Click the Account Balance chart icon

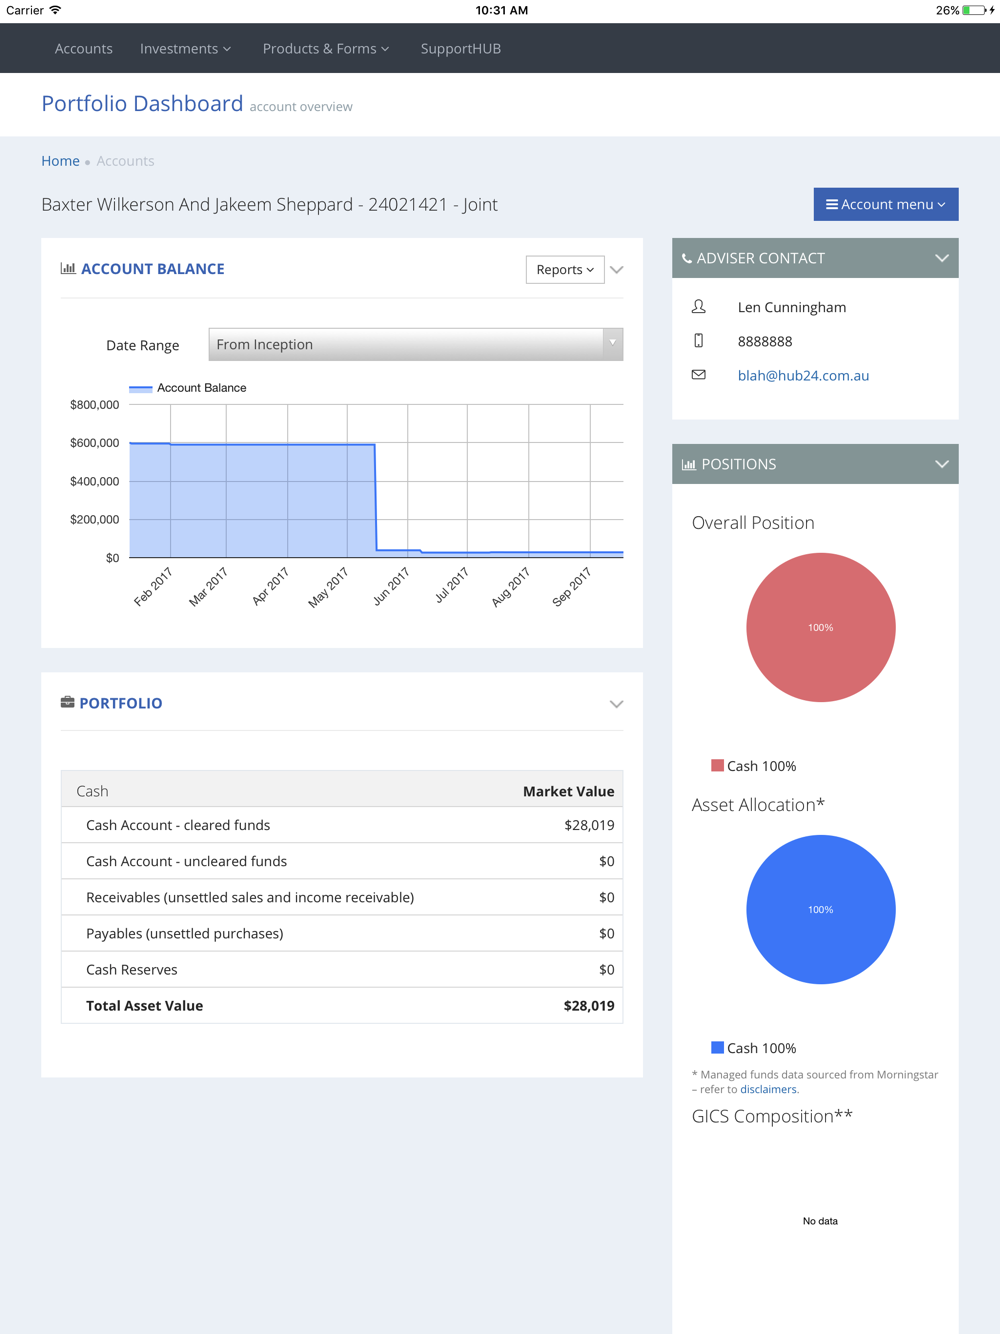[68, 268]
